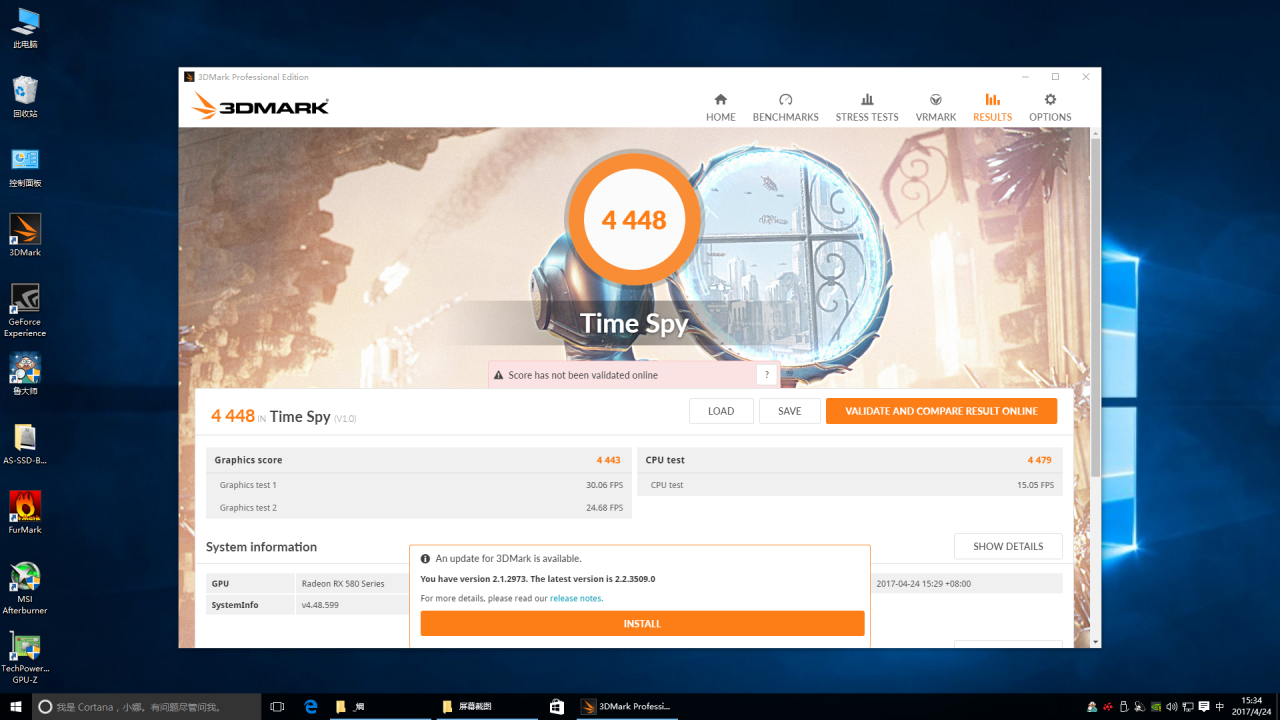The width and height of the screenshot is (1280, 720).
Task: Click VALIDATE AND COMPARE RESULT ONLINE
Action: click(941, 411)
